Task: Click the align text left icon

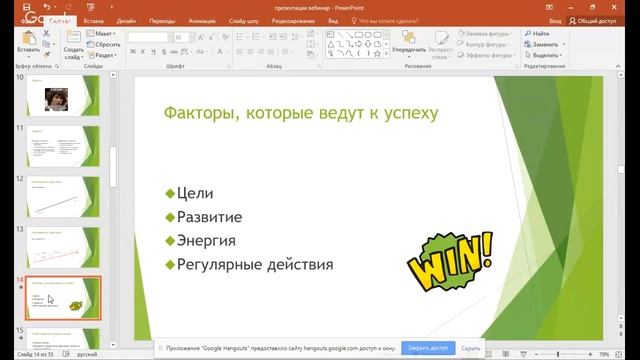Action: click(x=240, y=52)
